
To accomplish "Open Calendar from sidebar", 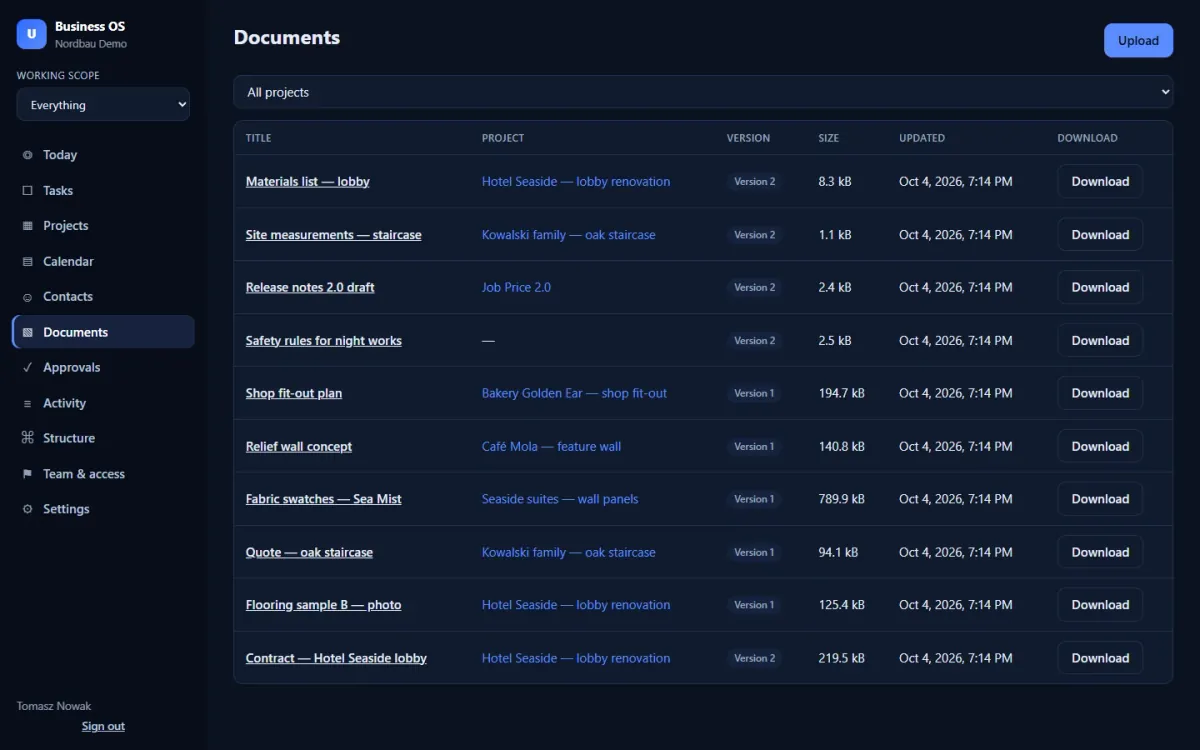I will coord(103,261).
